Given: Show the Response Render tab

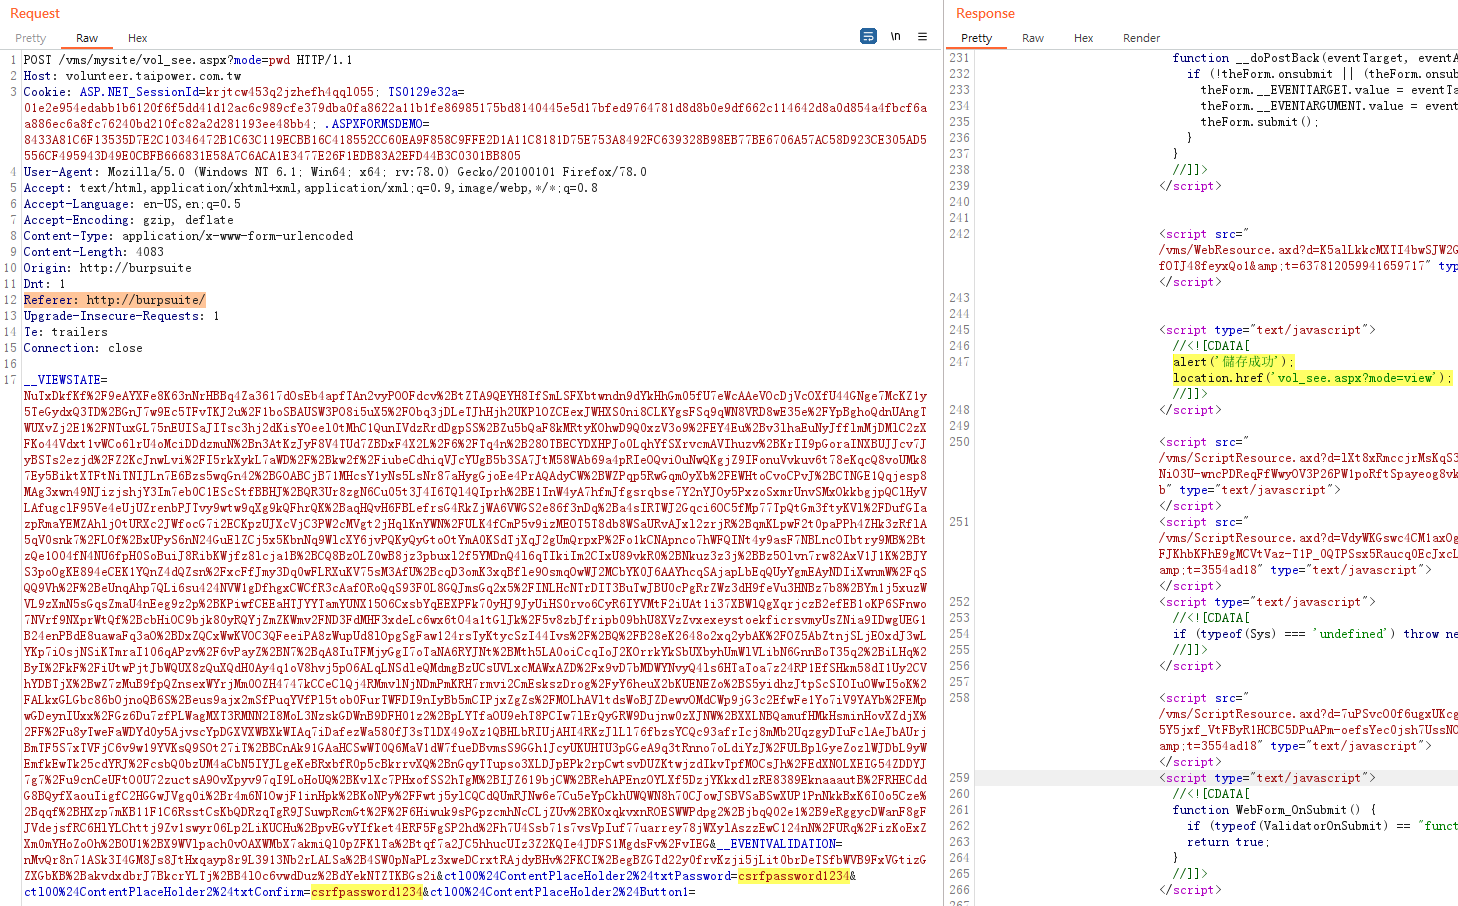Looking at the screenshot, I should pyautogui.click(x=1141, y=38).
